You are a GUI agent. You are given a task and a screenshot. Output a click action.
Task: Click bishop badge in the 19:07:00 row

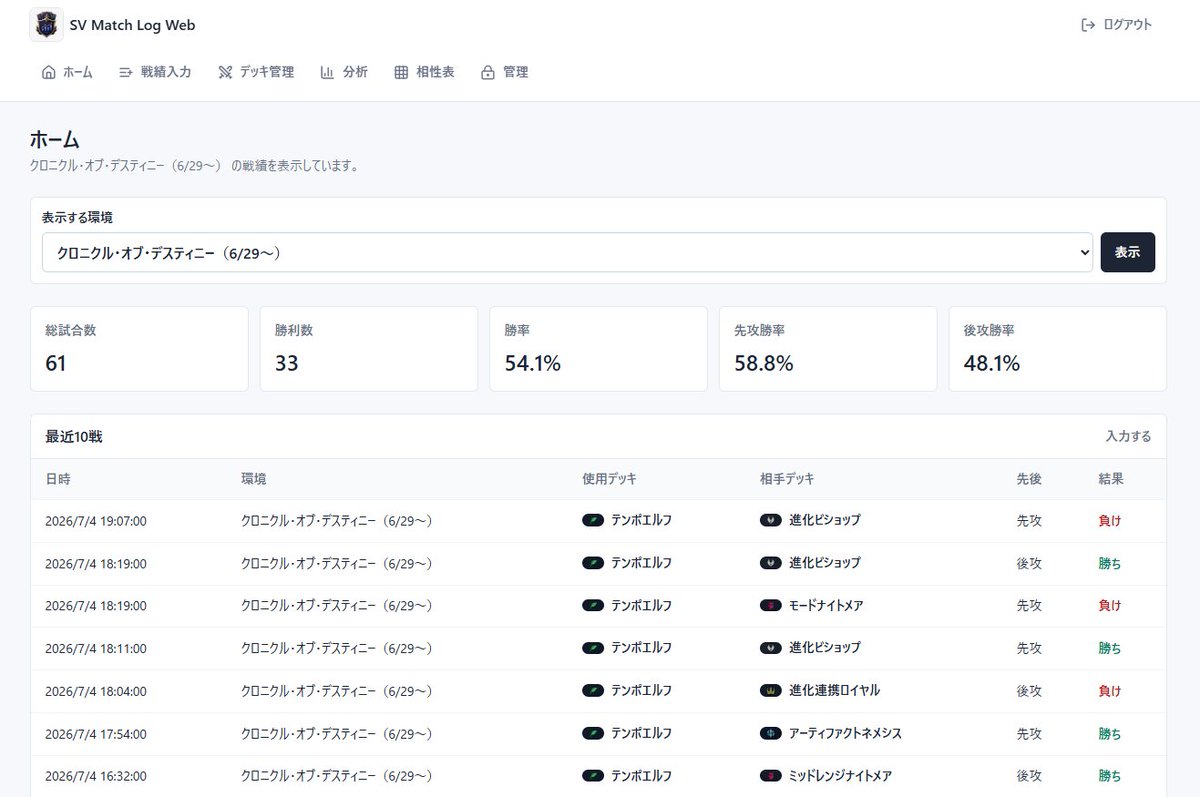point(770,520)
